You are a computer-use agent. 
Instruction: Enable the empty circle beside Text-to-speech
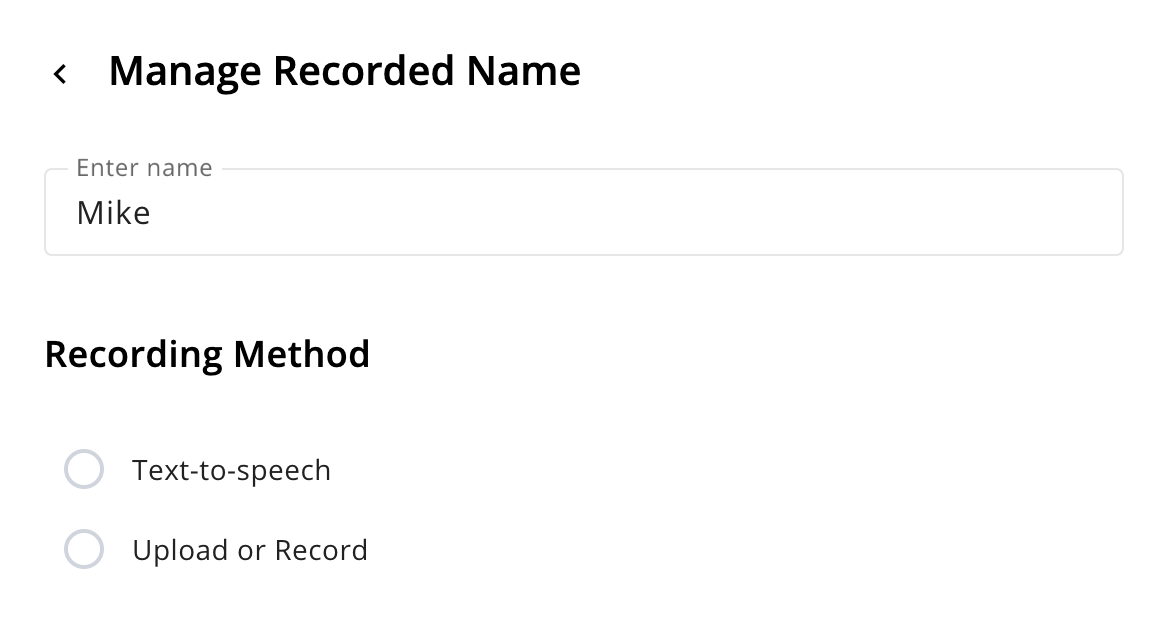(84, 469)
